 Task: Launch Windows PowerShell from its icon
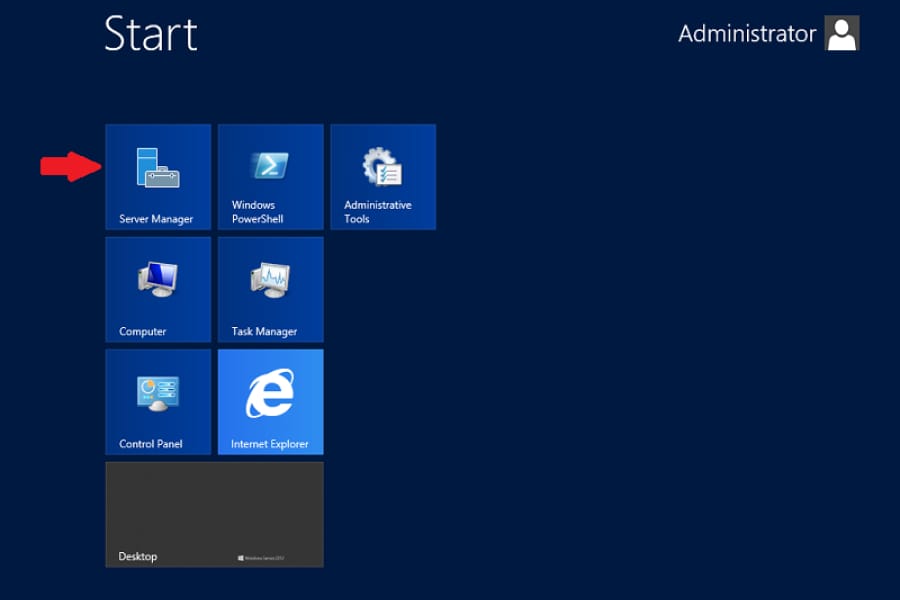pyautogui.click(x=270, y=165)
